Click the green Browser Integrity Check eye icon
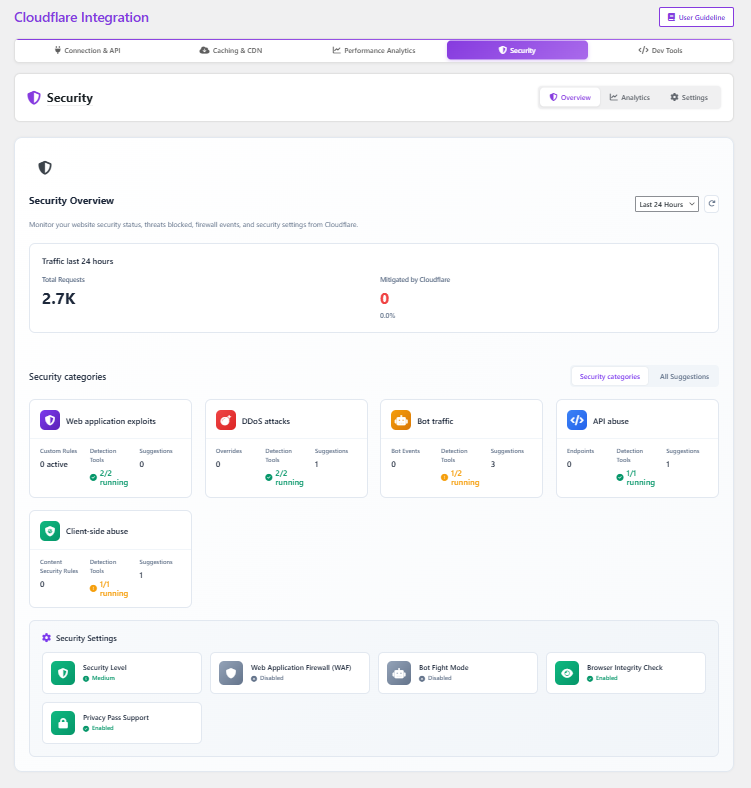Image resolution: width=751 pixels, height=788 pixels. tap(567, 673)
